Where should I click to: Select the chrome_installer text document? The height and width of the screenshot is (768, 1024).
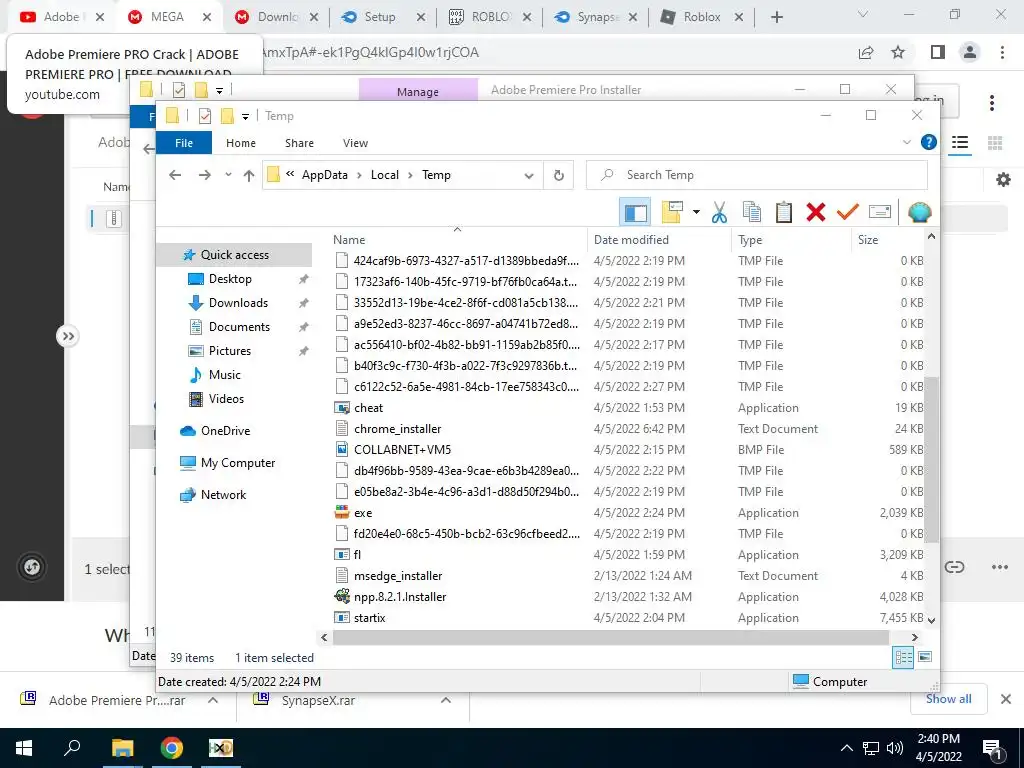(397, 429)
